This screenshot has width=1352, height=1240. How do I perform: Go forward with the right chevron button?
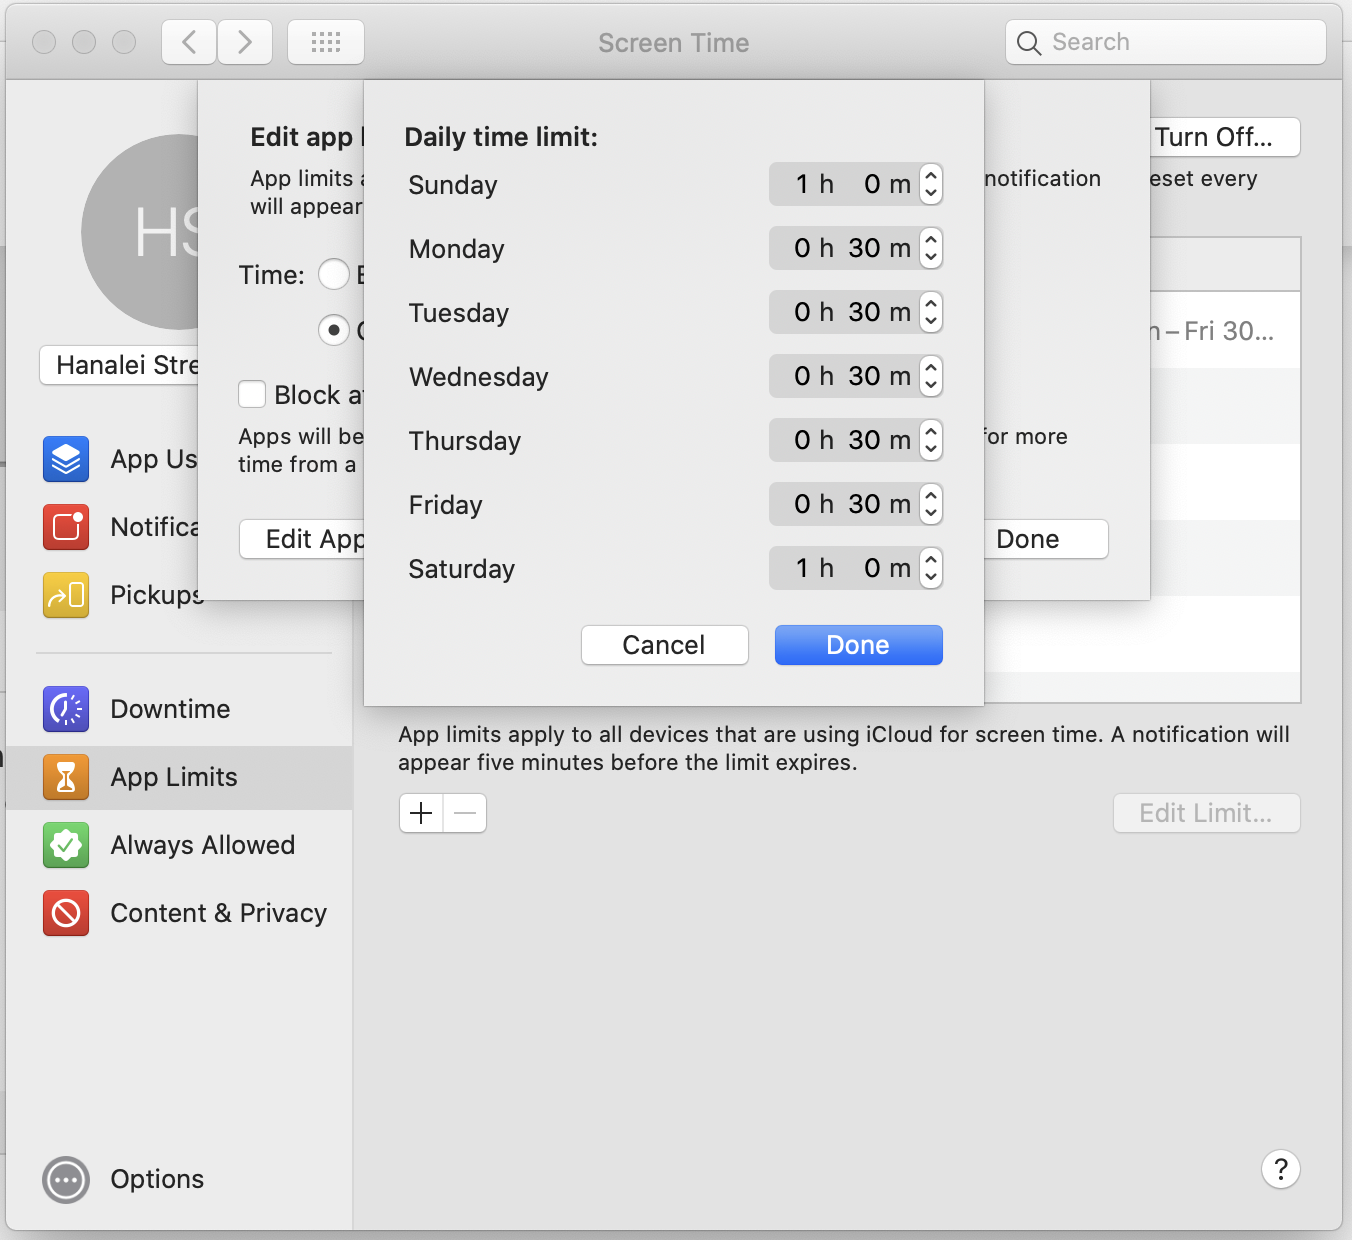(245, 42)
